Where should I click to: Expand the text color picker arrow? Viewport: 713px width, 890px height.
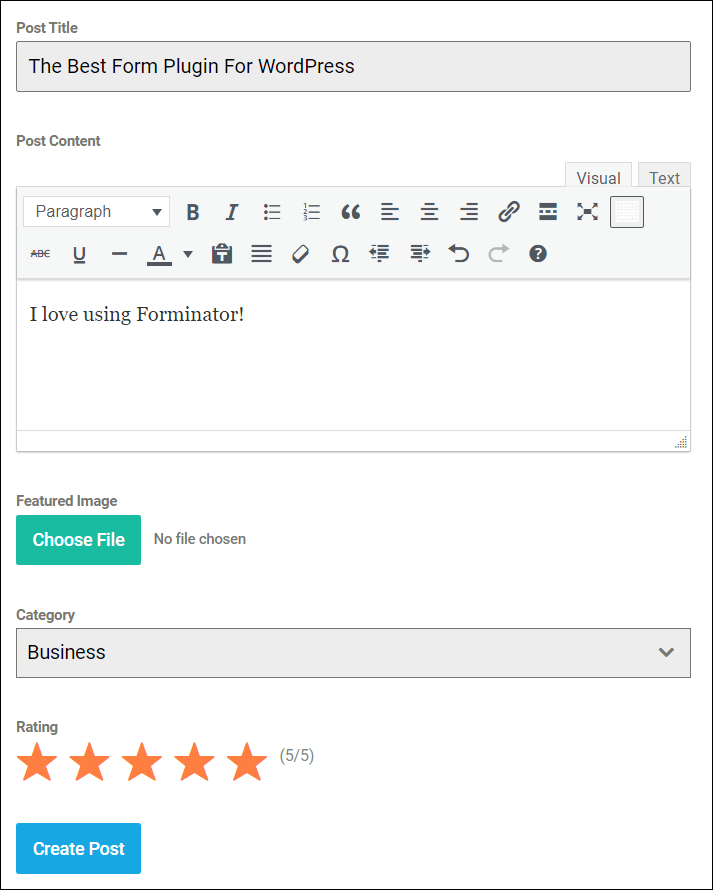[x=187, y=253]
